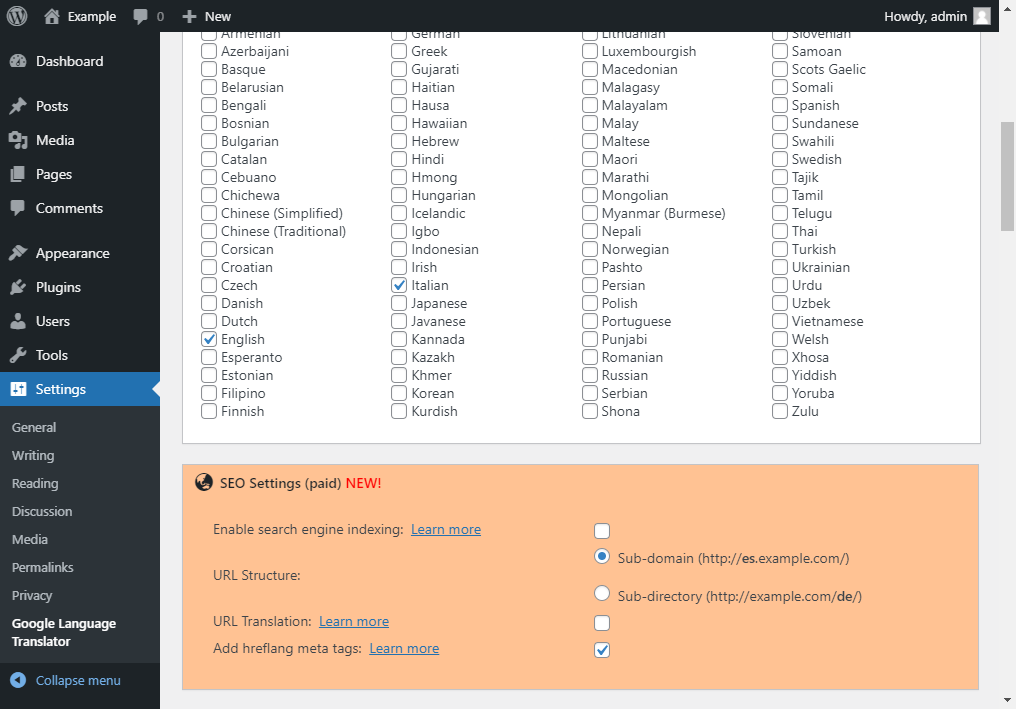This screenshot has height=709, width=1016.
Task: Enable the Spanish language checkbox
Action: pos(780,105)
